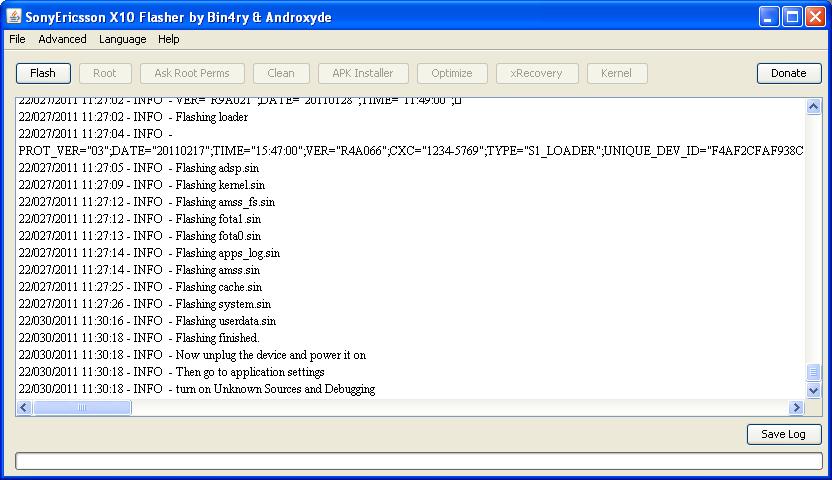The width and height of the screenshot is (832, 480).
Task: Click the 'Flashing loader' log line
Action: [x=133, y=117]
